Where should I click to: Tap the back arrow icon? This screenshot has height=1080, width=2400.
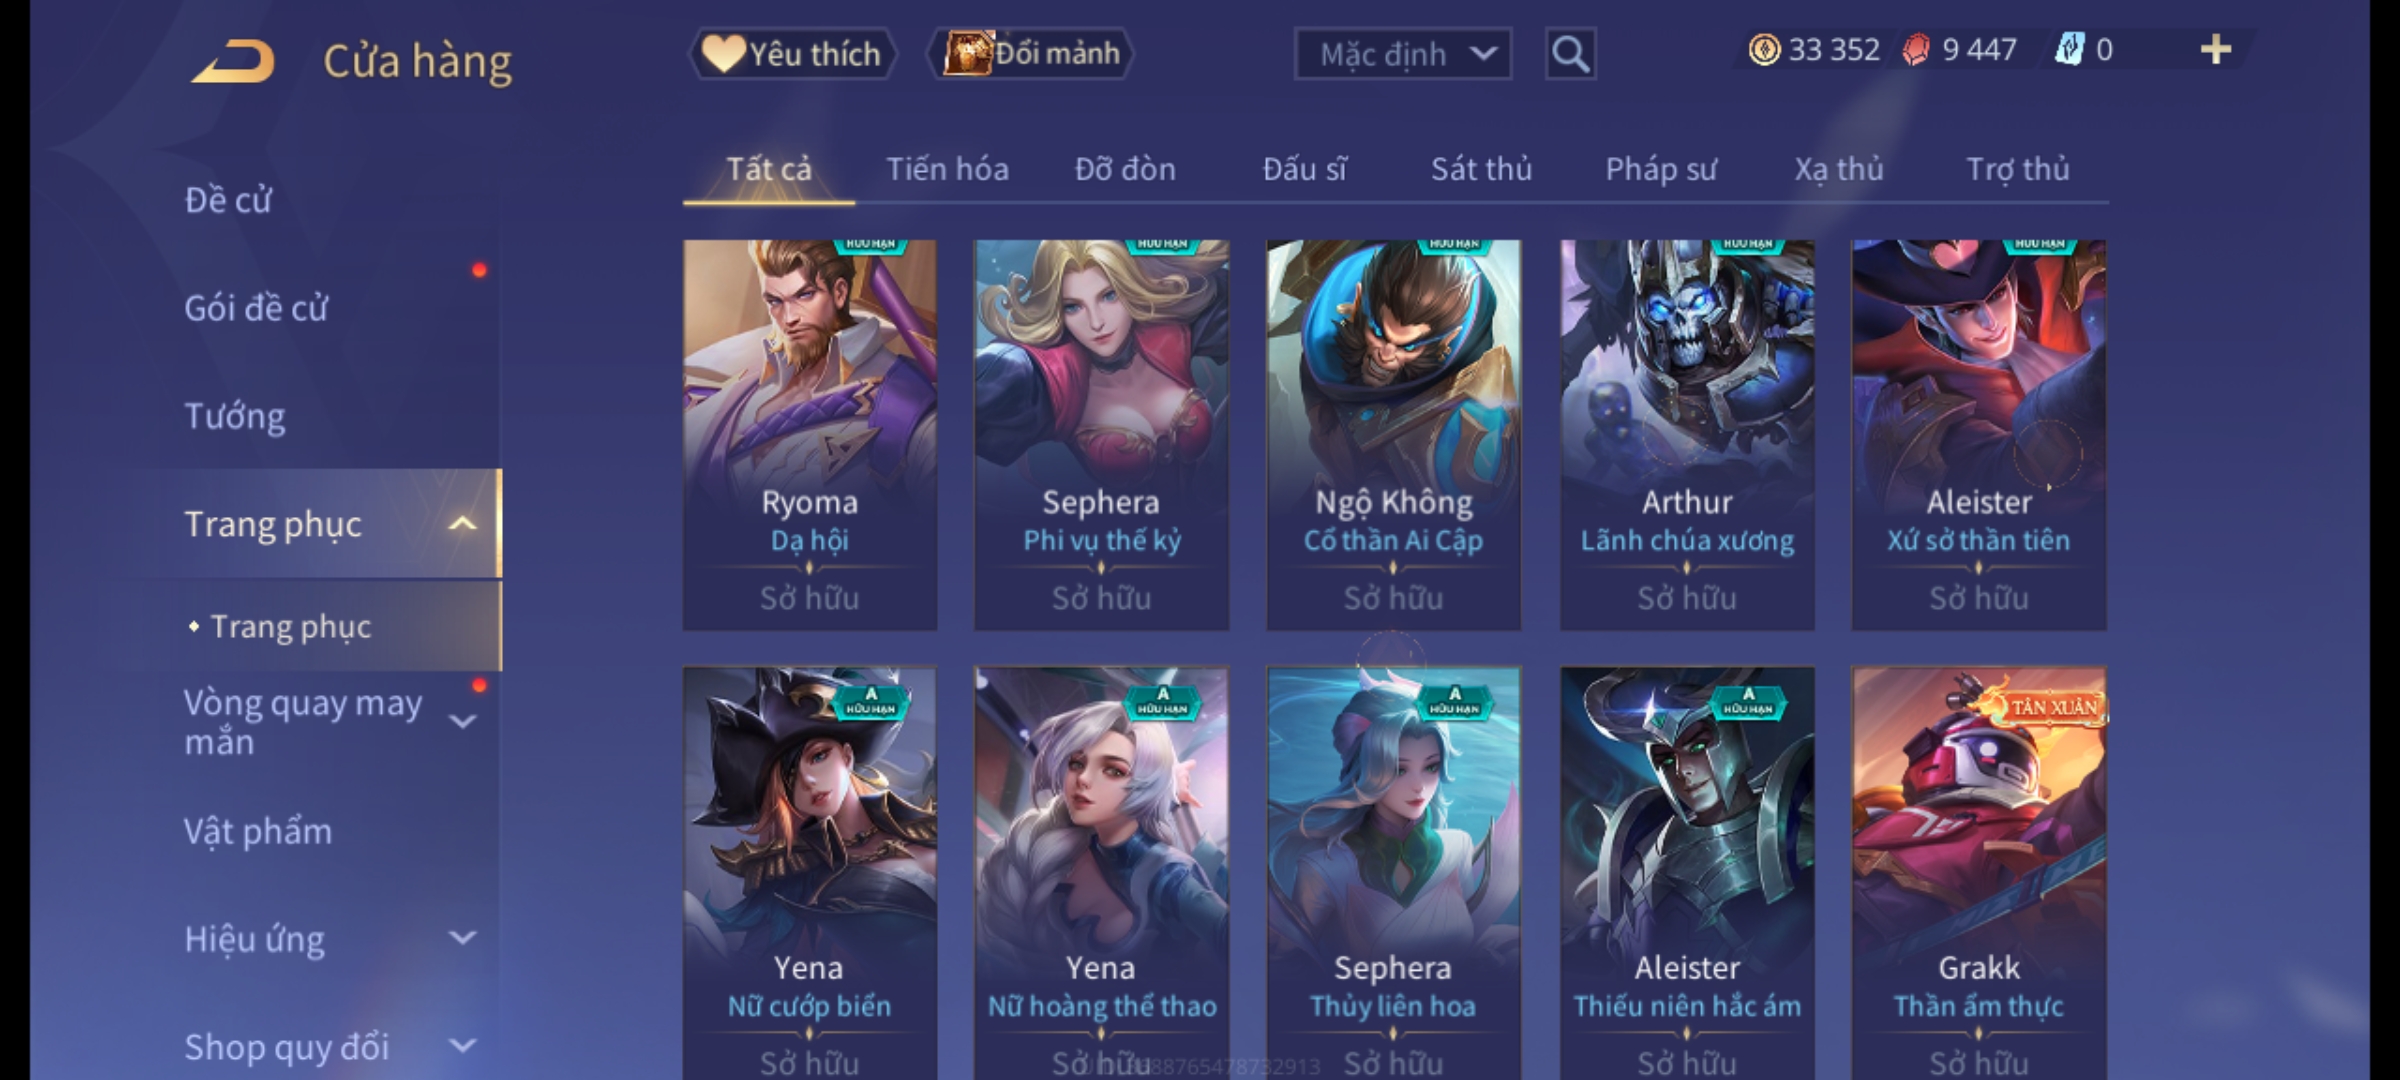click(x=233, y=62)
